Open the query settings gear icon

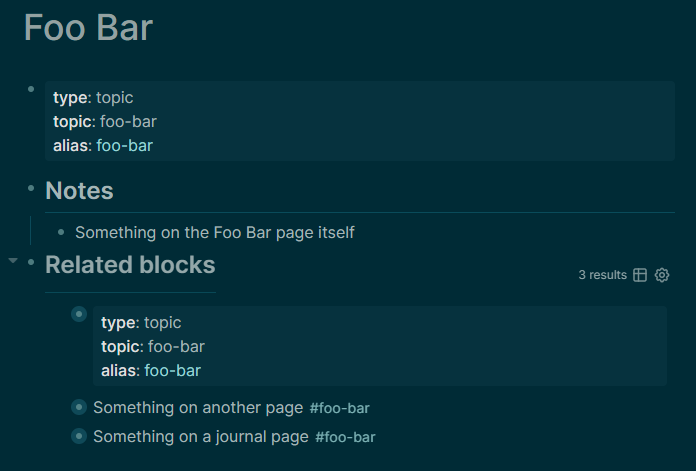pos(662,275)
